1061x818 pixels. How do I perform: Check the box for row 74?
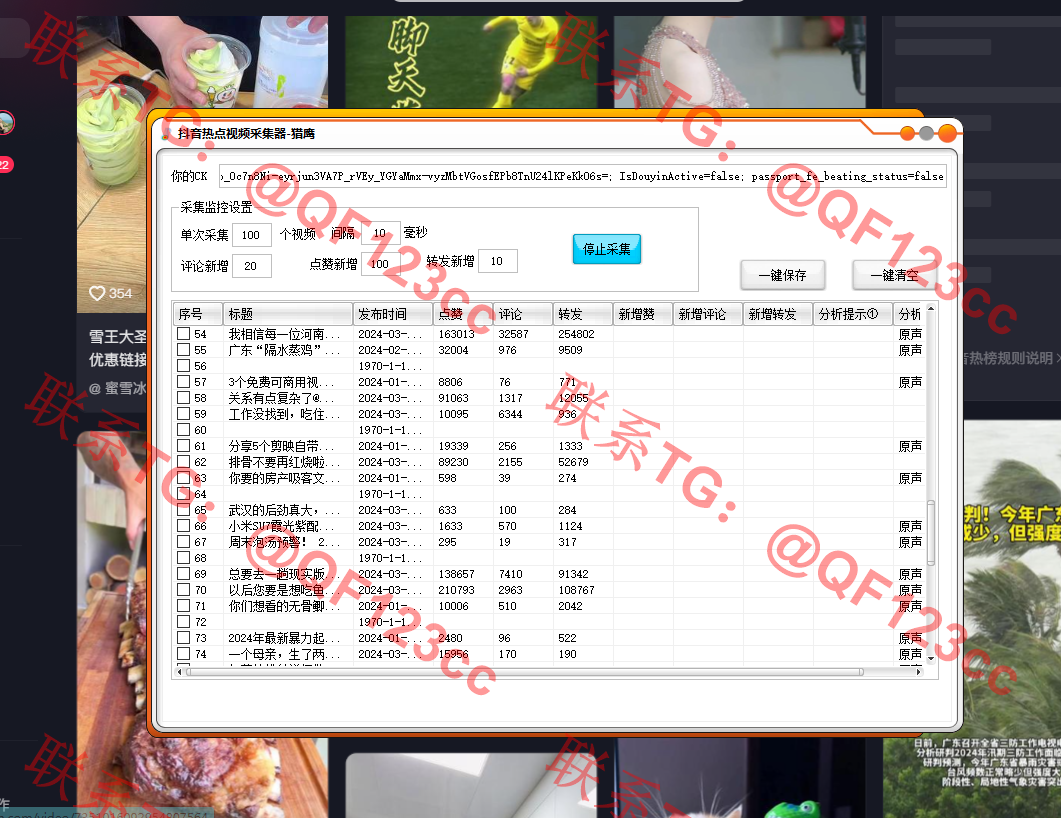[183, 654]
